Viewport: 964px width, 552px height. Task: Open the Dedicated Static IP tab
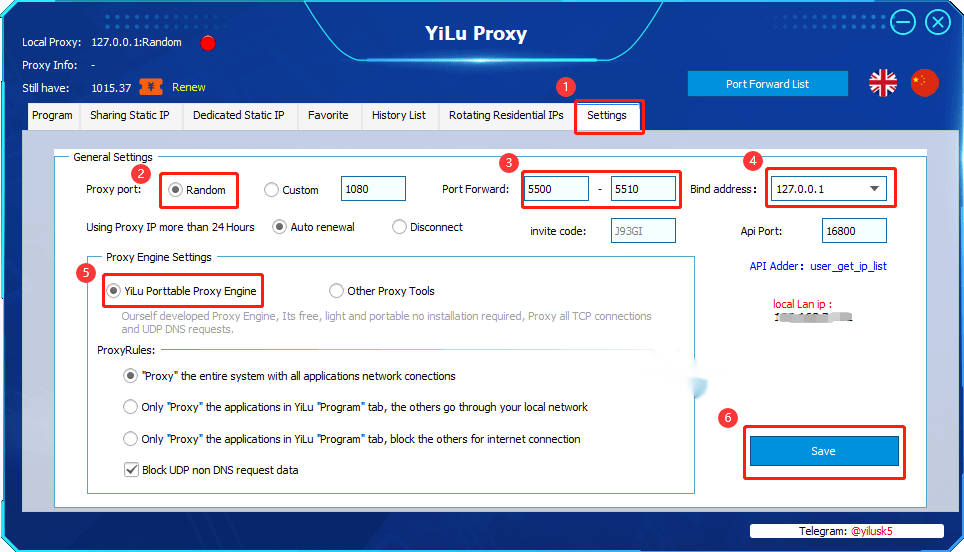click(239, 116)
